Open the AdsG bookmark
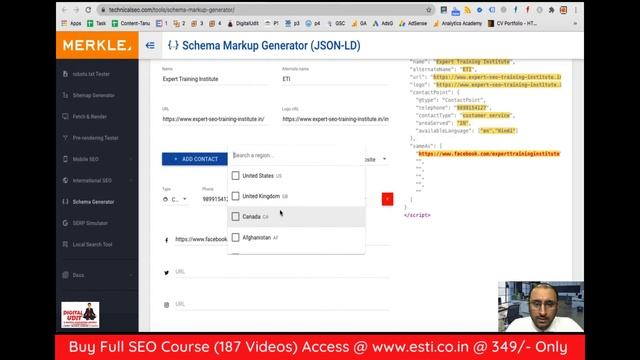This screenshot has height=360, width=640. (383, 24)
